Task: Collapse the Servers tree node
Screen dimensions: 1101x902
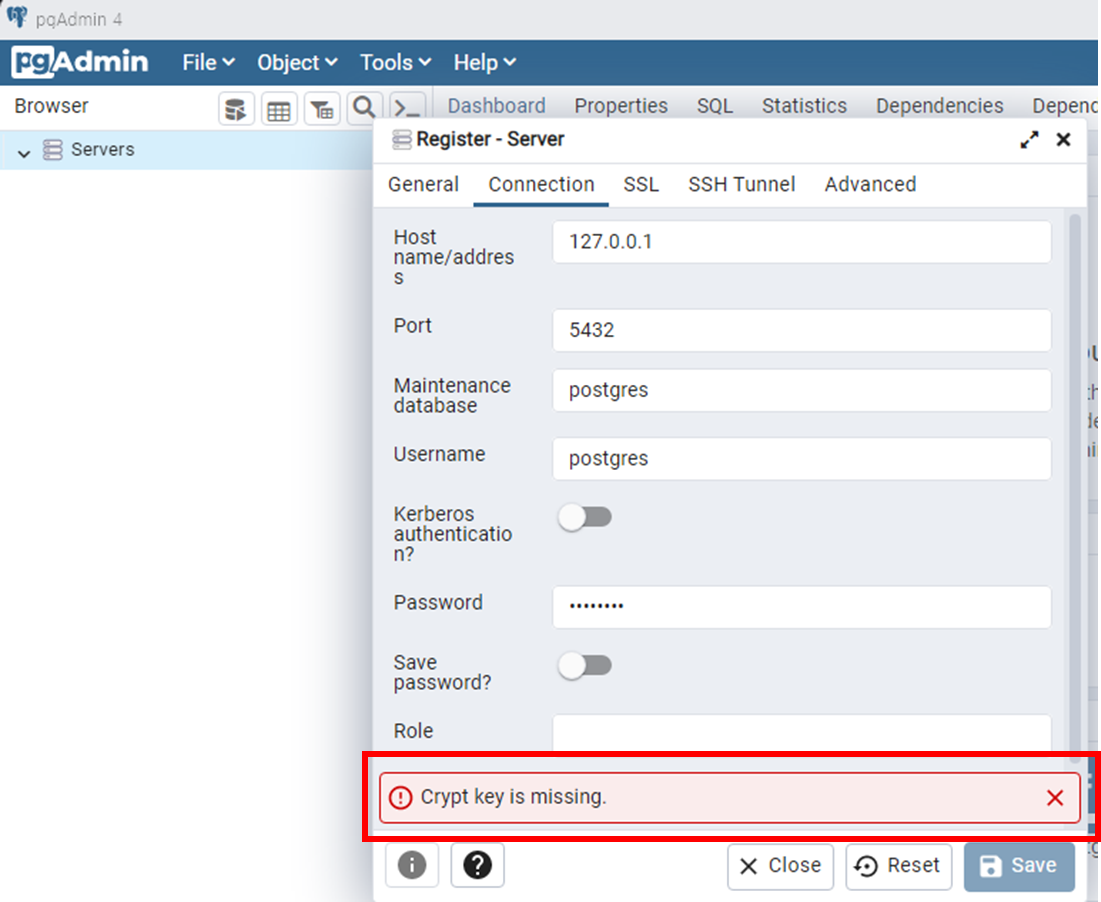Action: coord(24,152)
